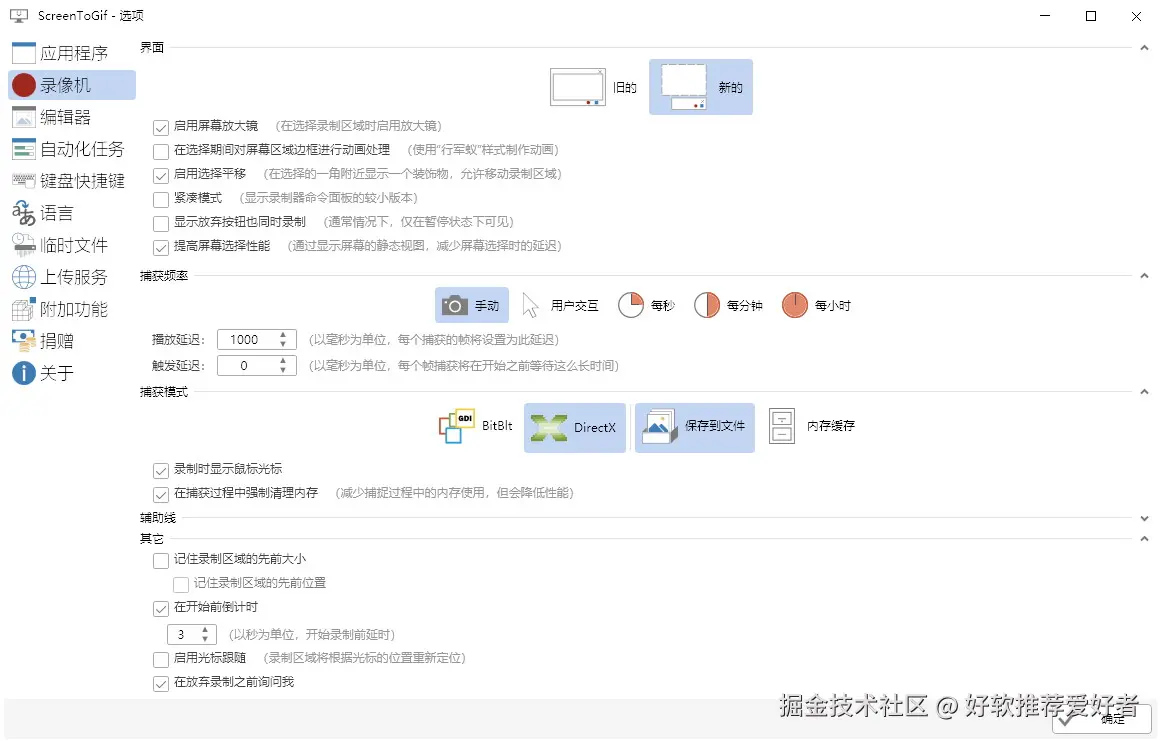Select the 每秒 per-second clock icon
Image resolution: width=1161 pixels, height=741 pixels.
[631, 305]
